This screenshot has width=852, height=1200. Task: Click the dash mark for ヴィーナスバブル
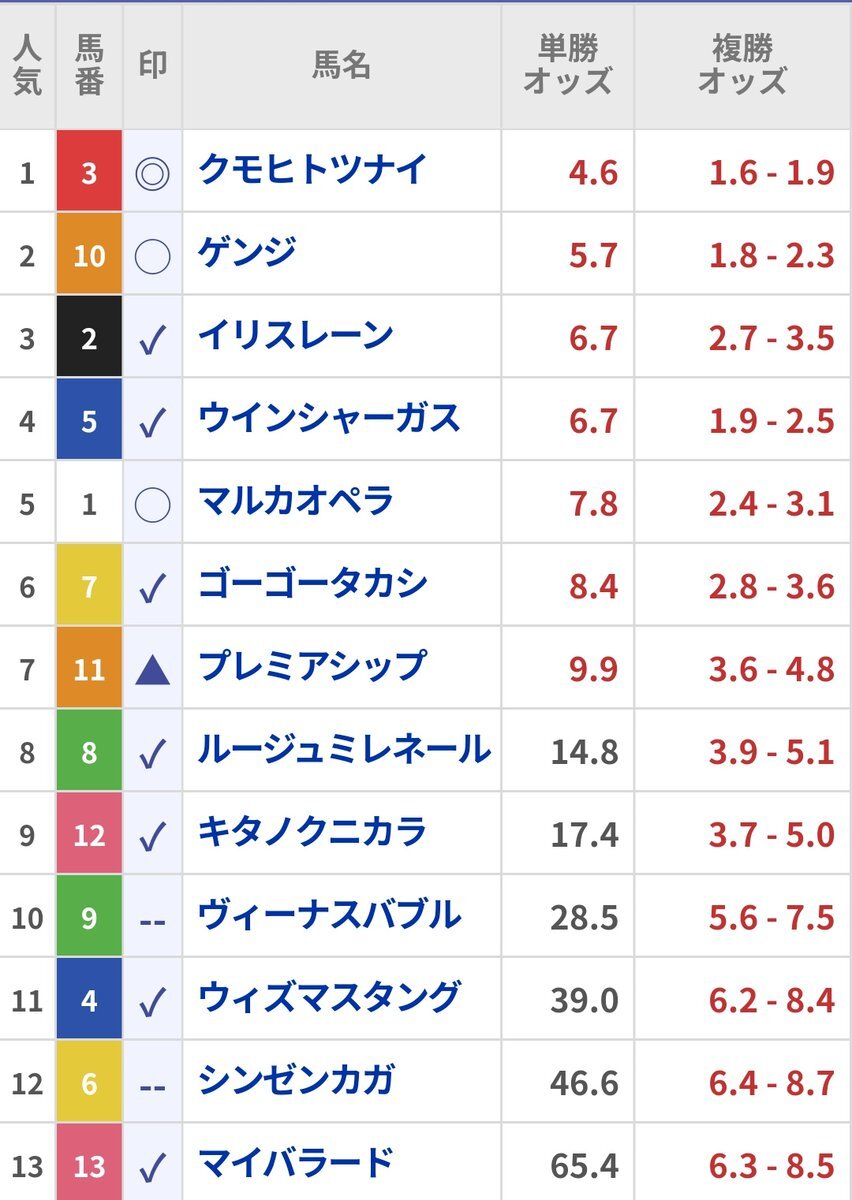pyautogui.click(x=152, y=920)
